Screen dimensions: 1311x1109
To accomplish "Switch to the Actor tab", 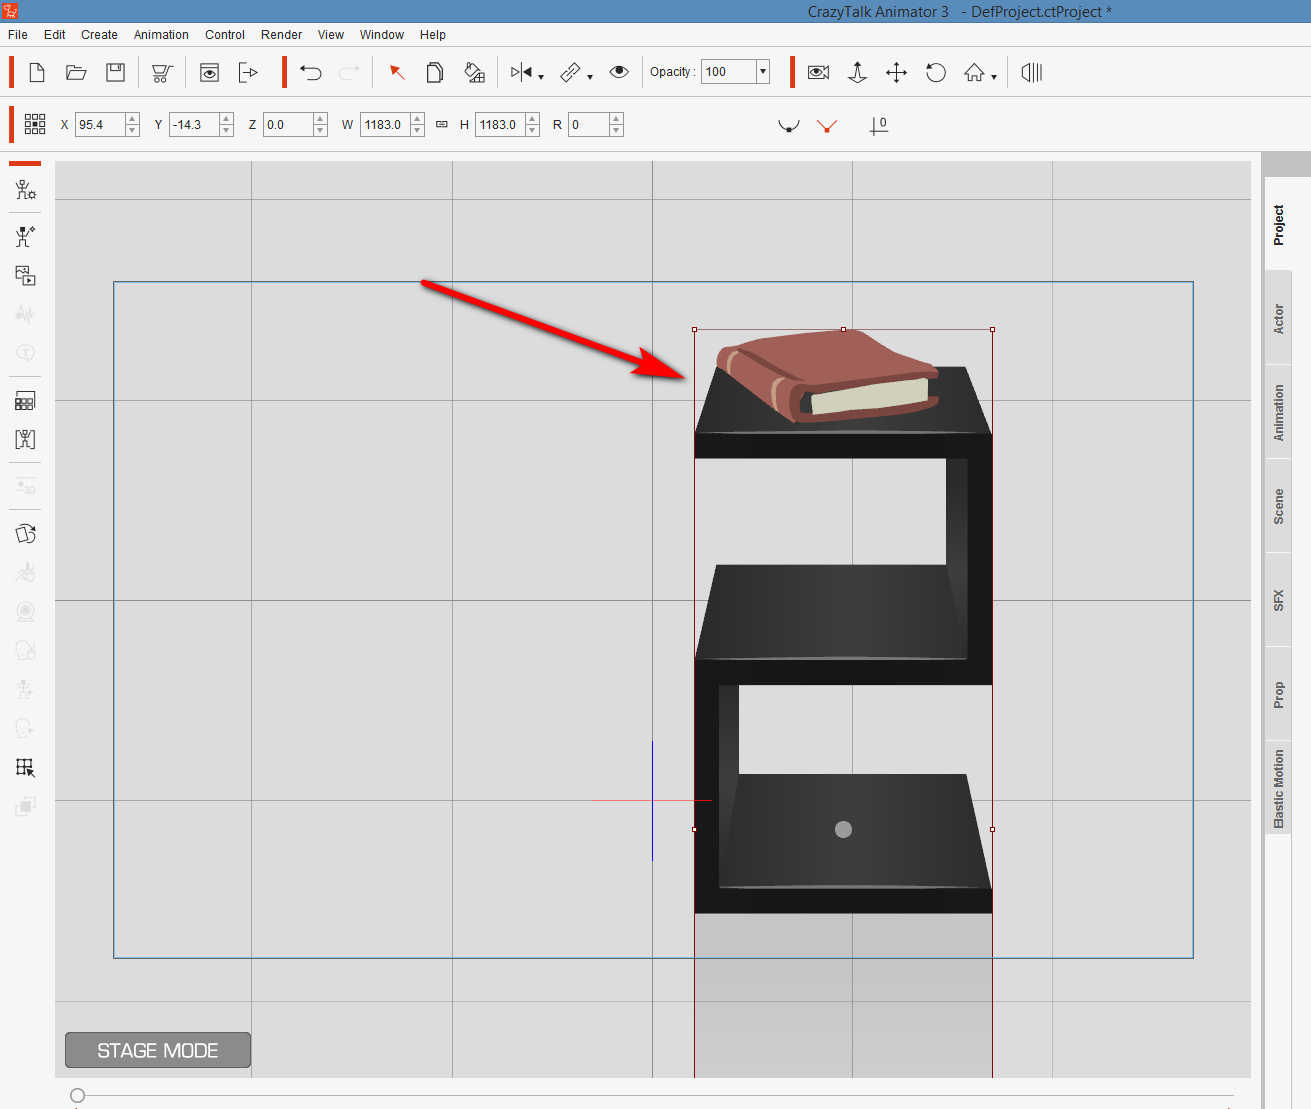I will [1278, 319].
